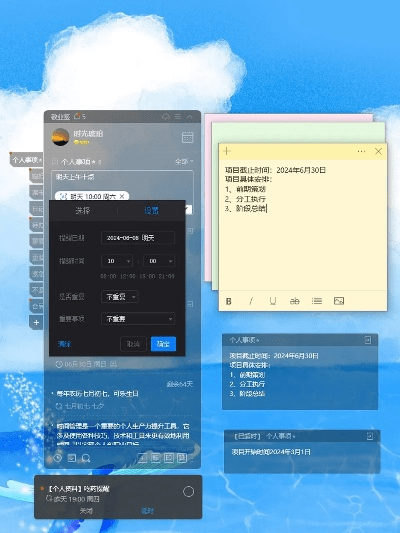Collapse the 敬业签 panel with the up chevron
This screenshot has height=533, width=400.
pos(190,117)
